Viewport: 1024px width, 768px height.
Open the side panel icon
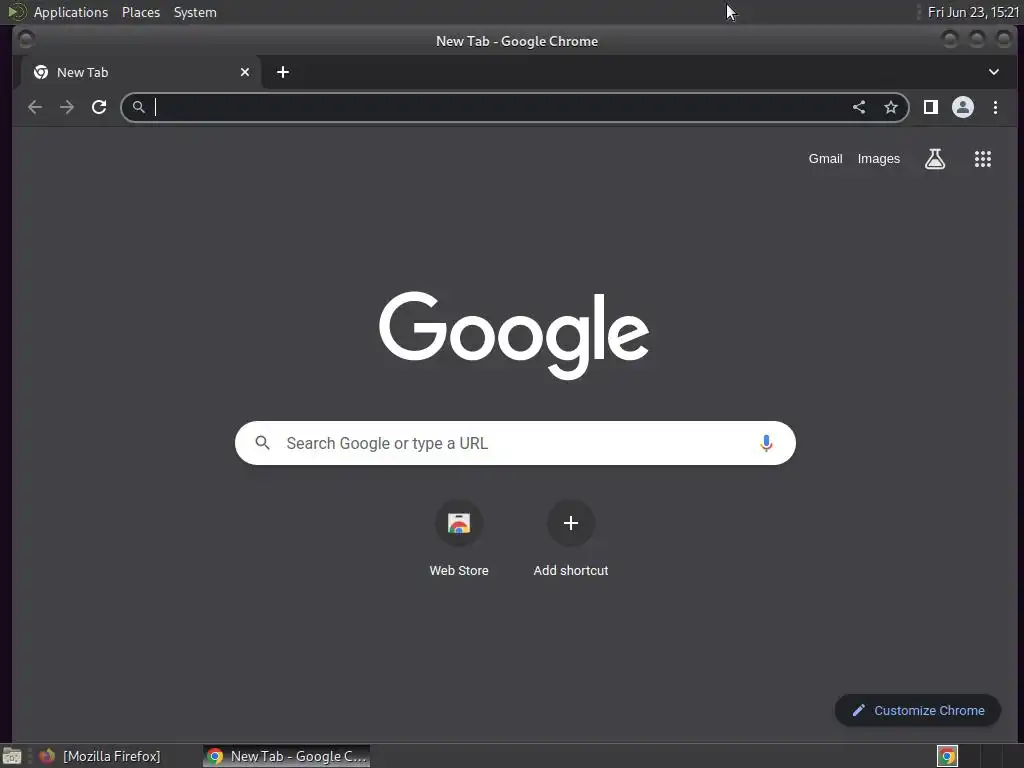coord(931,107)
